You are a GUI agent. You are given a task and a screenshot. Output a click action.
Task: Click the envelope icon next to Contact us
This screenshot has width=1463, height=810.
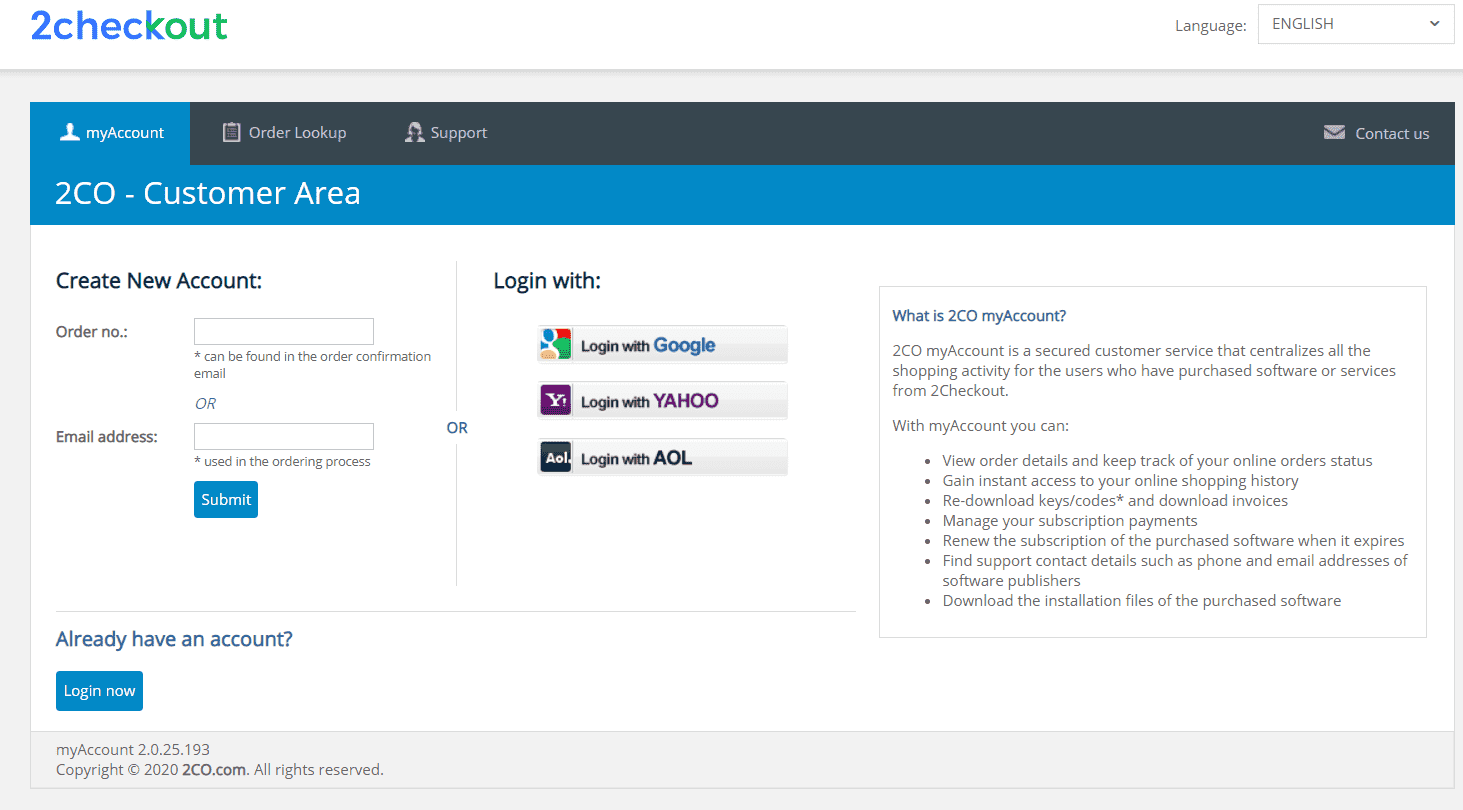click(1334, 131)
